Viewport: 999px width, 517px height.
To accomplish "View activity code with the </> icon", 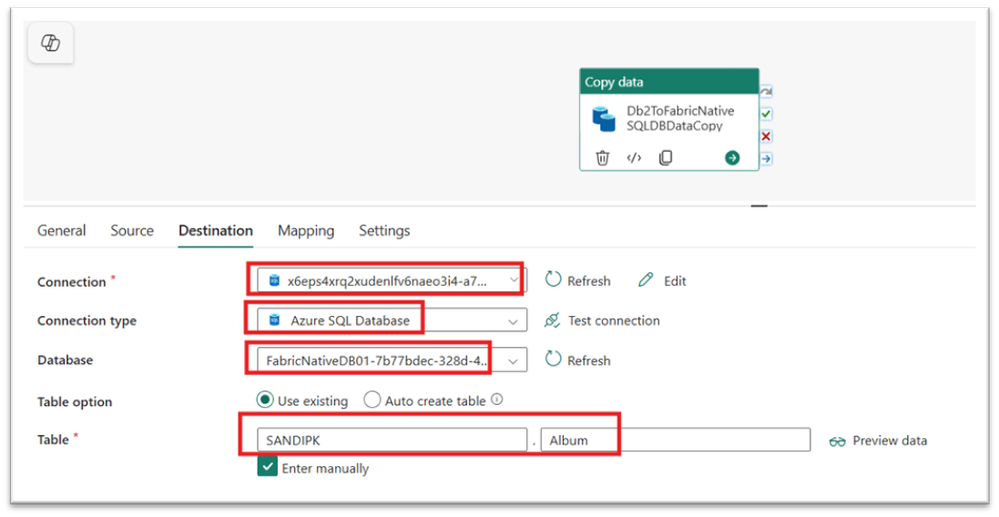I will pyautogui.click(x=634, y=157).
